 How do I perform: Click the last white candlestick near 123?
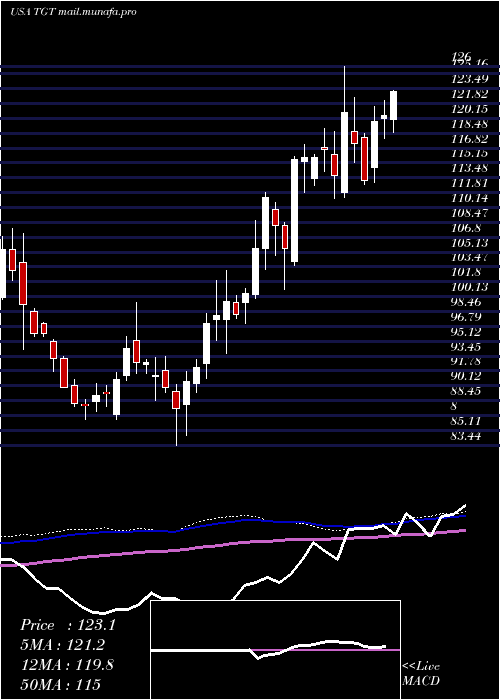click(x=393, y=105)
